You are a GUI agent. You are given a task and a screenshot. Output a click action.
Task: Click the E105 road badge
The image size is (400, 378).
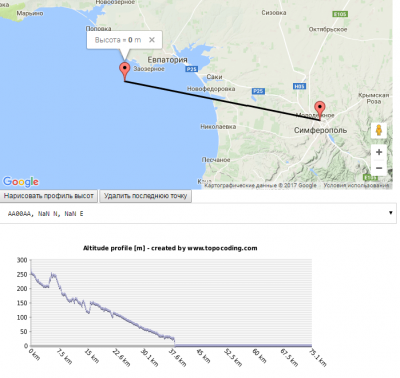(340, 14)
